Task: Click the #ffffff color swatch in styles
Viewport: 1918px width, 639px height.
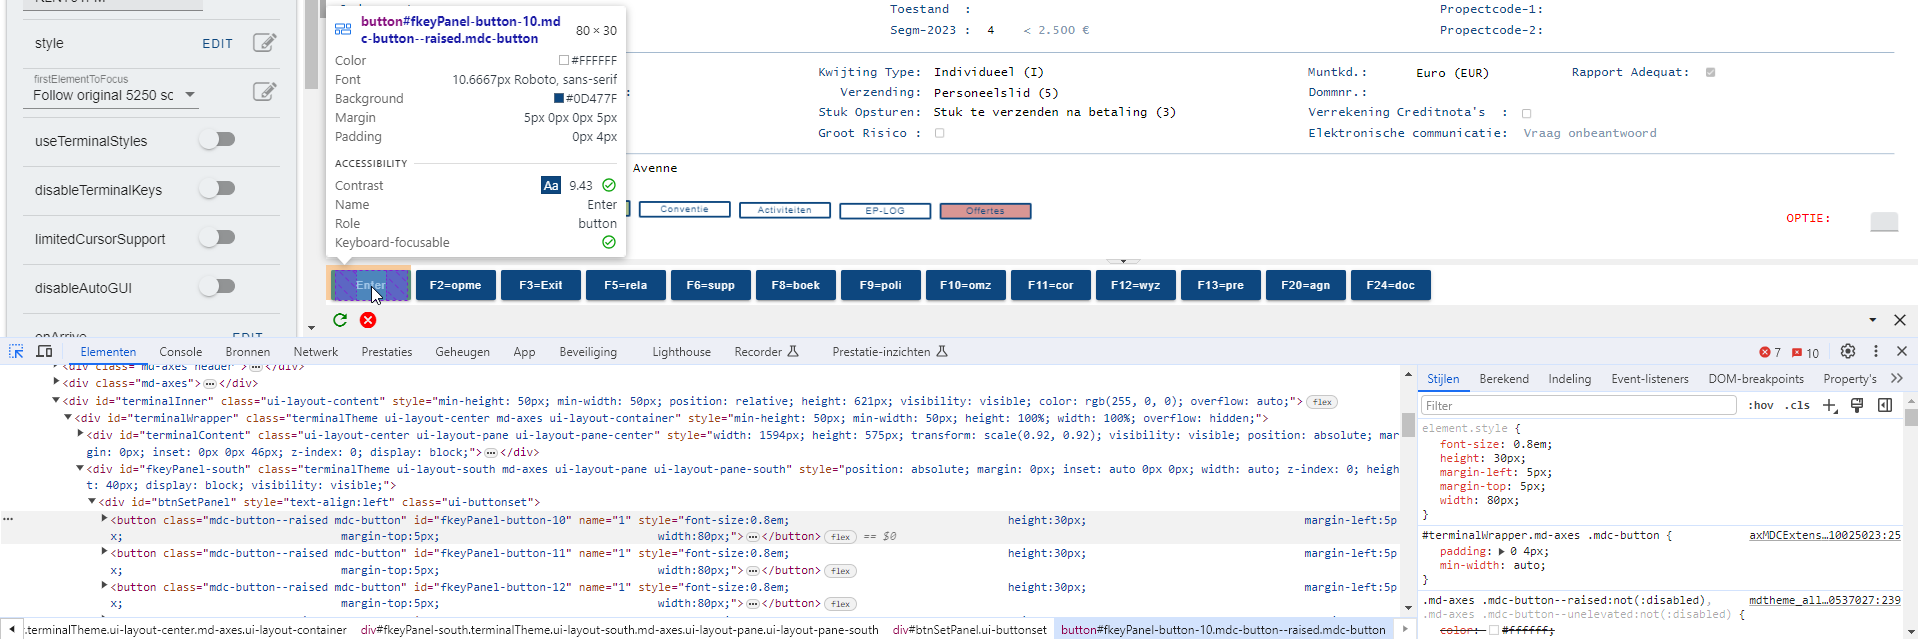Action: click(1494, 630)
